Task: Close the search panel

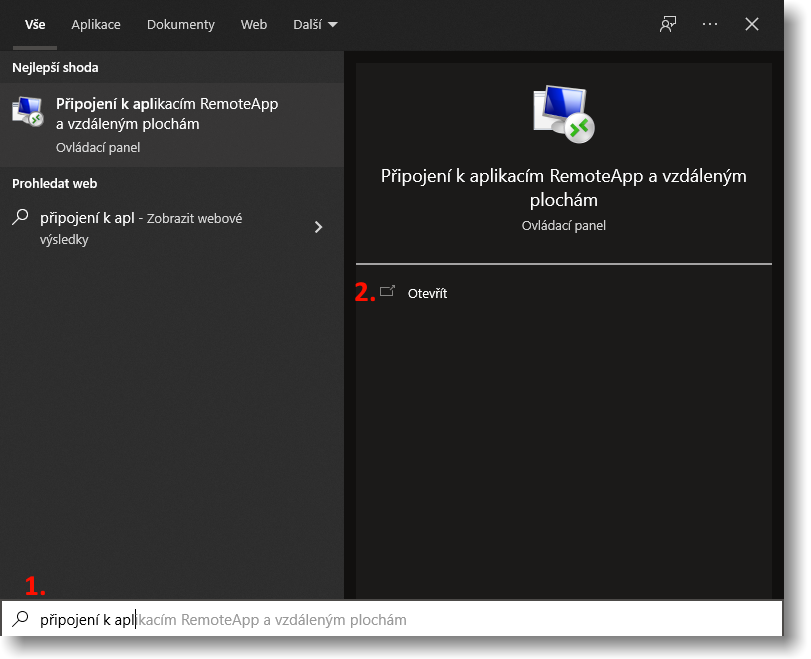Action: (752, 24)
